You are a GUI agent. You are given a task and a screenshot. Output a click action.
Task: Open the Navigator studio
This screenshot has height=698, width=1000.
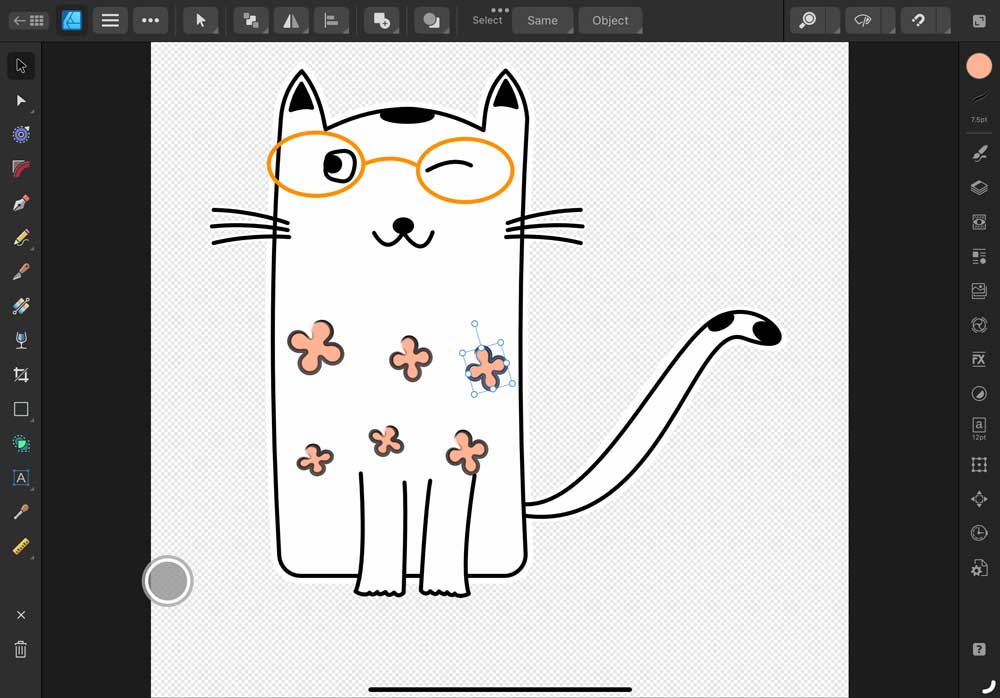coord(979,499)
